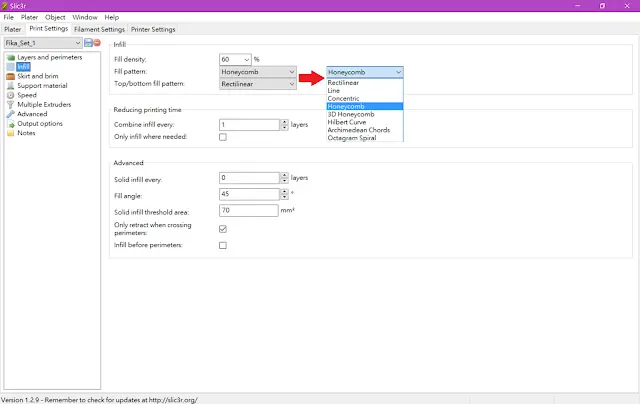640x404 pixels.
Task: Decrease Solid infill every spinner down
Action: pyautogui.click(x=284, y=181)
